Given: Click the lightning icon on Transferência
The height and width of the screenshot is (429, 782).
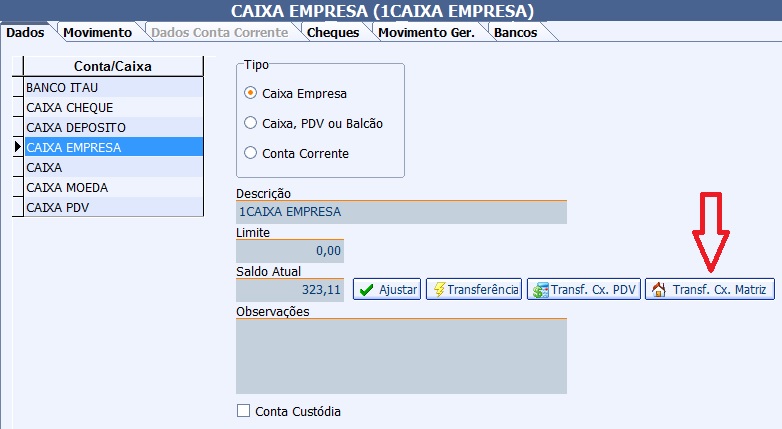Looking at the screenshot, I should 437,290.
